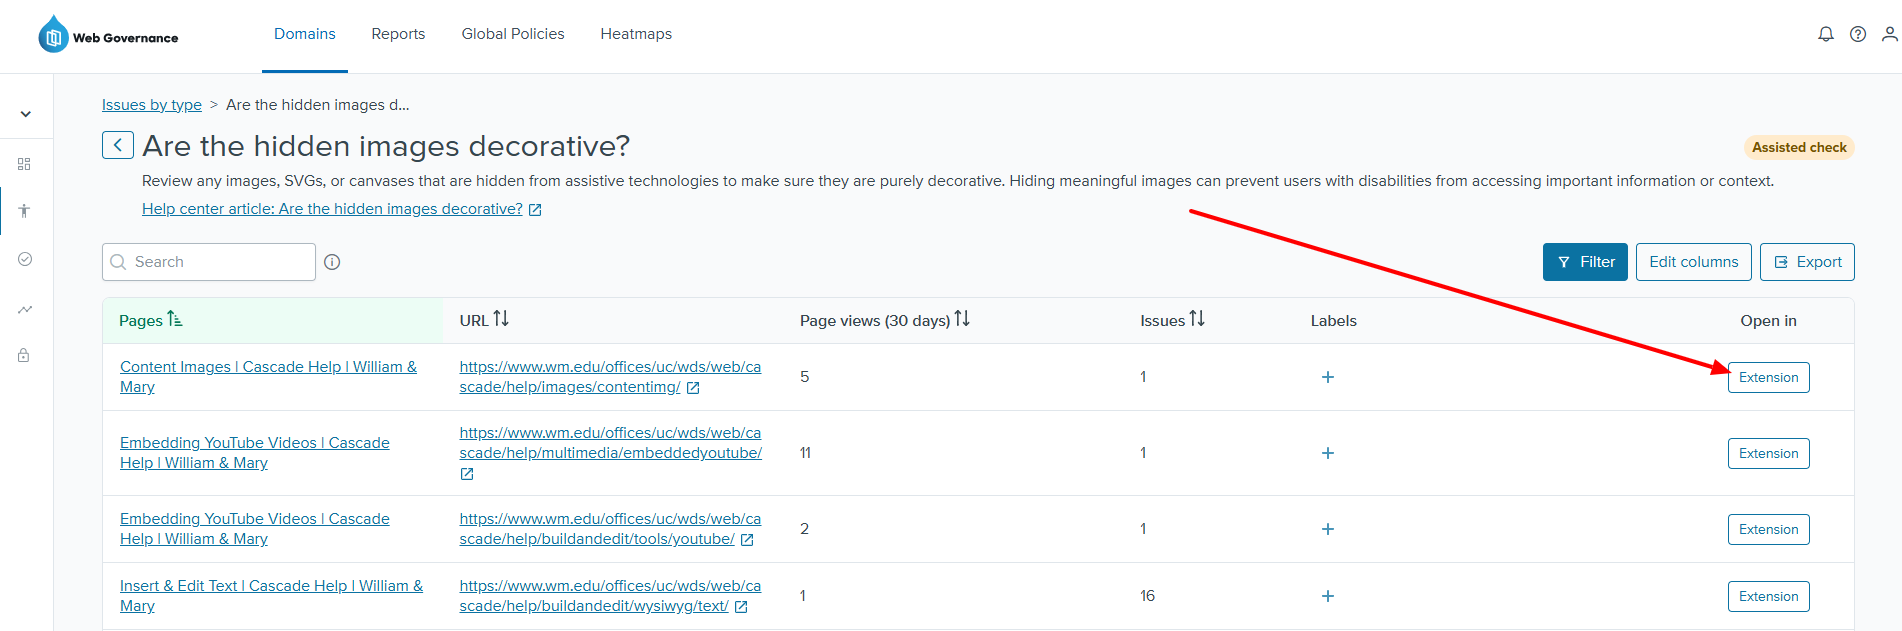Image resolution: width=1902 pixels, height=631 pixels.
Task: Open the user account icon
Action: tap(1889, 34)
